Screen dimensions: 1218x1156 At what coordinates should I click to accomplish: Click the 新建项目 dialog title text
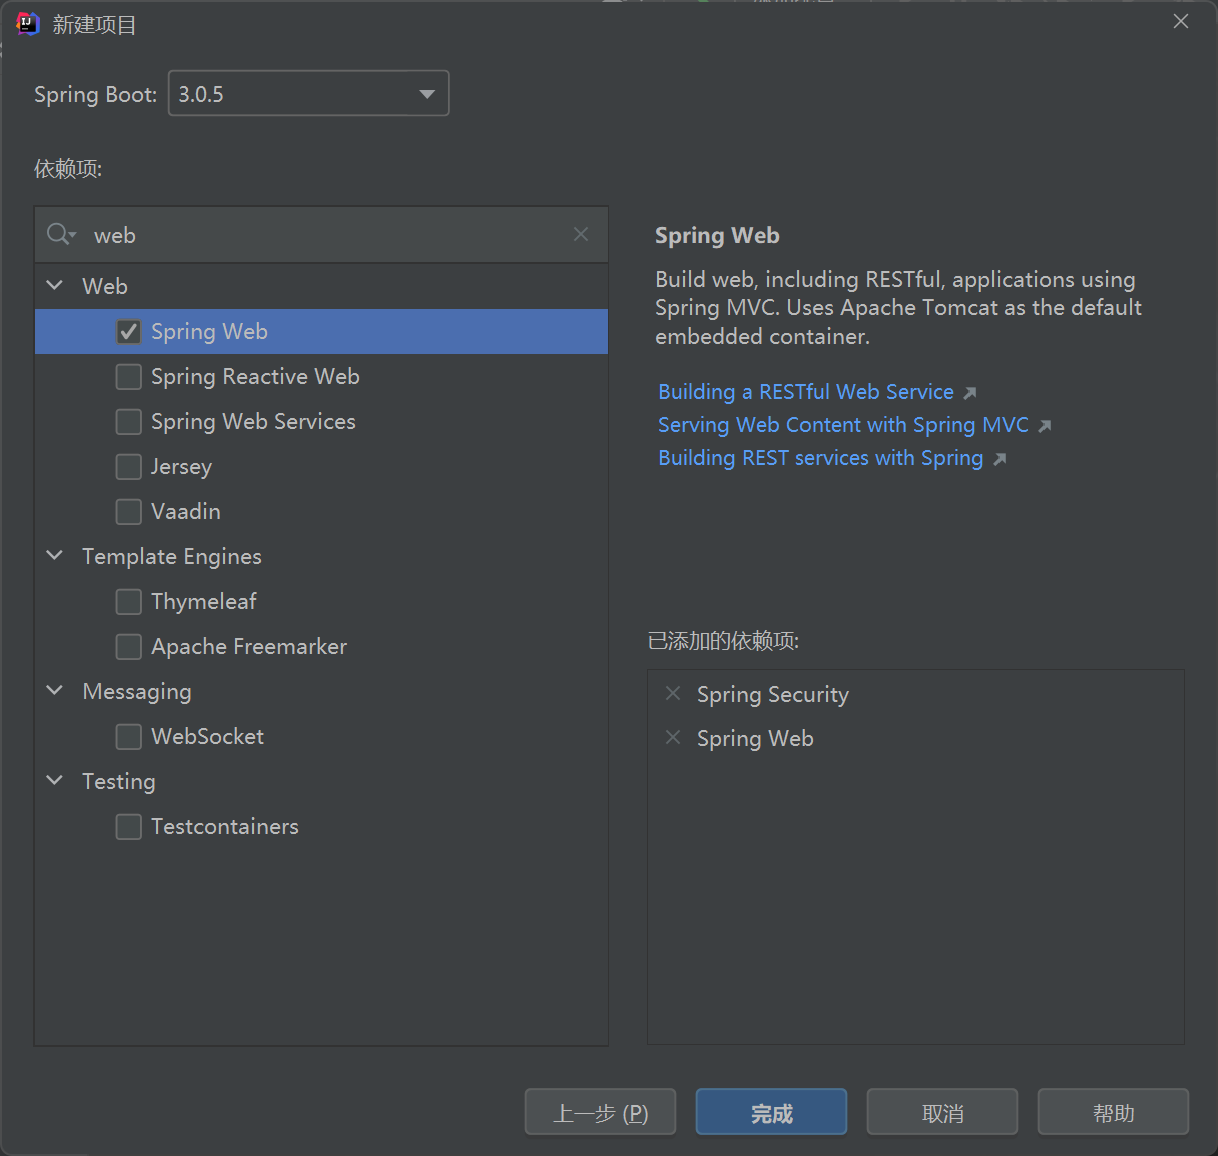(94, 24)
